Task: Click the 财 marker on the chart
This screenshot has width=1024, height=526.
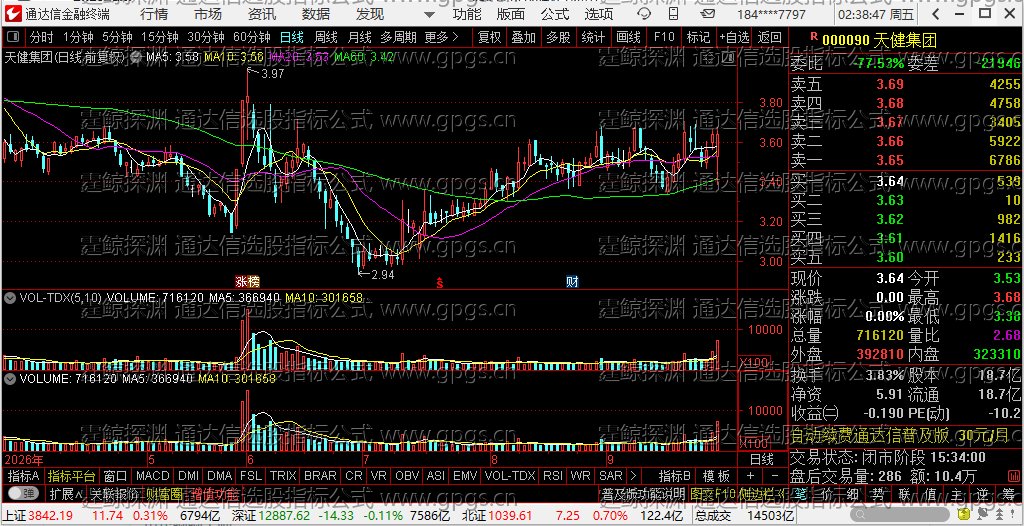Action: [x=572, y=282]
